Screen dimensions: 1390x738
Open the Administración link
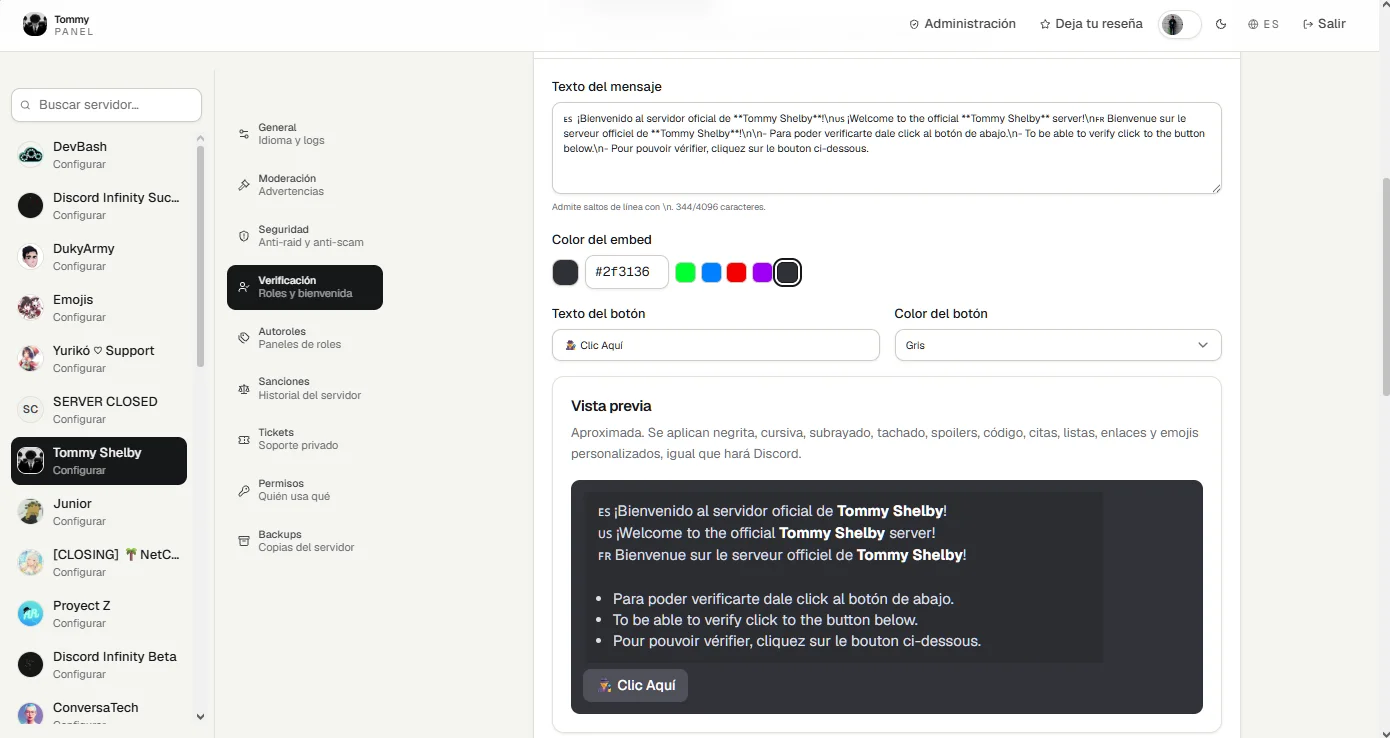(962, 24)
